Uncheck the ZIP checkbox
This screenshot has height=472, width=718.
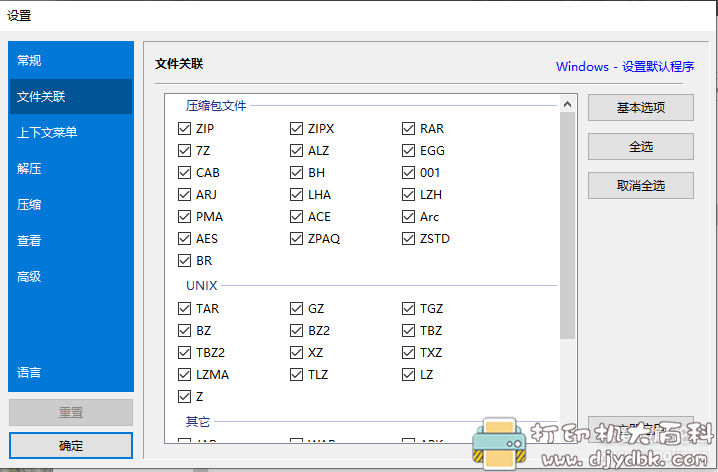[184, 129]
